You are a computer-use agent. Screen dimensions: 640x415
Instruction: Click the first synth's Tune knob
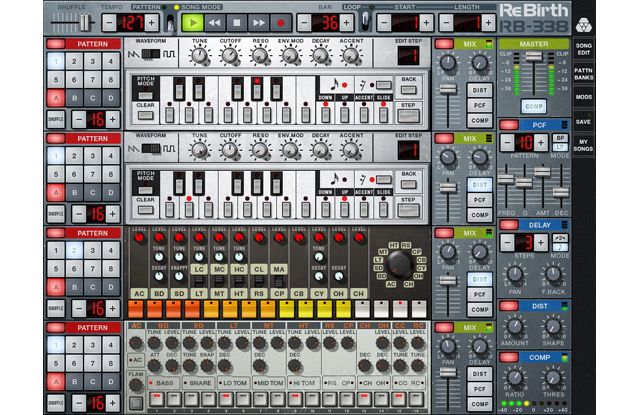tap(200, 55)
